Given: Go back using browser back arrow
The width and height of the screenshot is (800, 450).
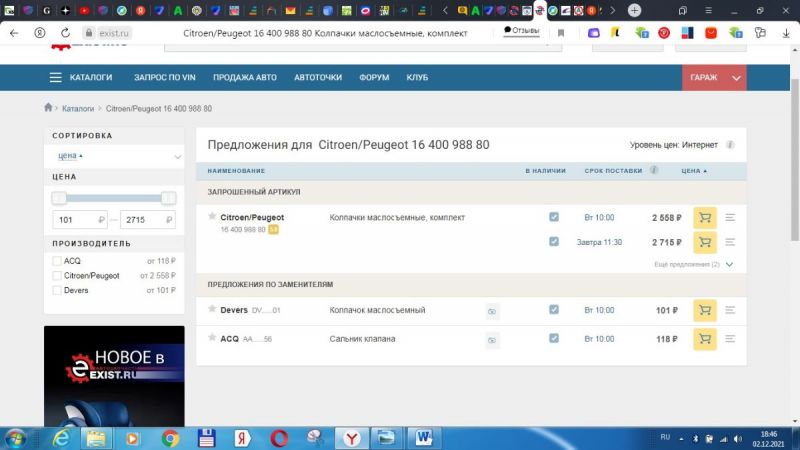Looking at the screenshot, I should (14, 33).
